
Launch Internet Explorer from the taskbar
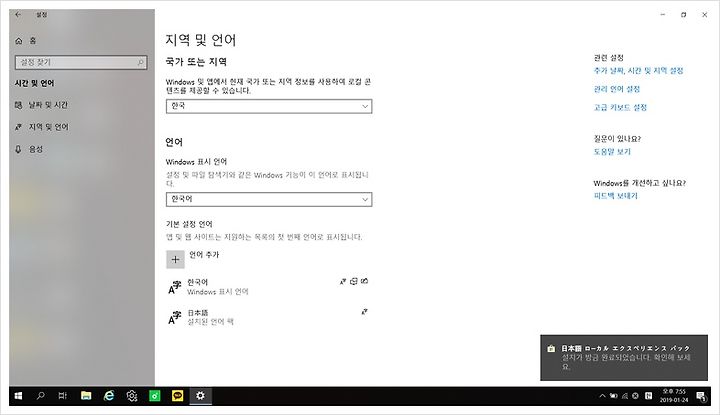click(109, 396)
